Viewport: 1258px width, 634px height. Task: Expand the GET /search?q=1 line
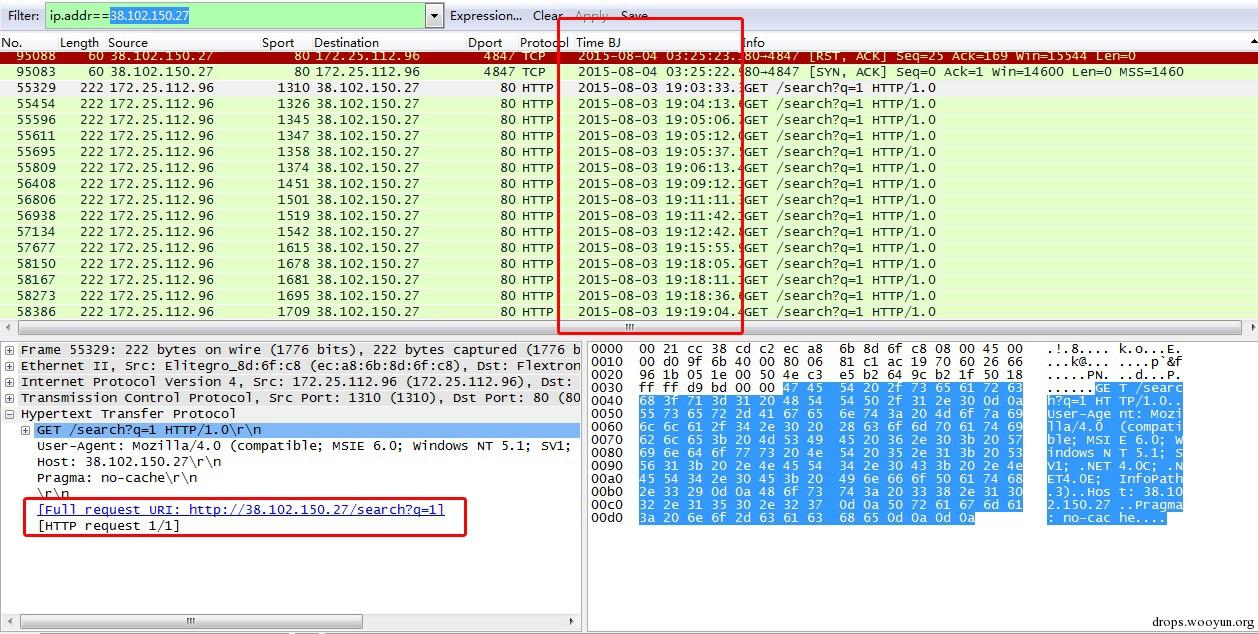[x=26, y=430]
